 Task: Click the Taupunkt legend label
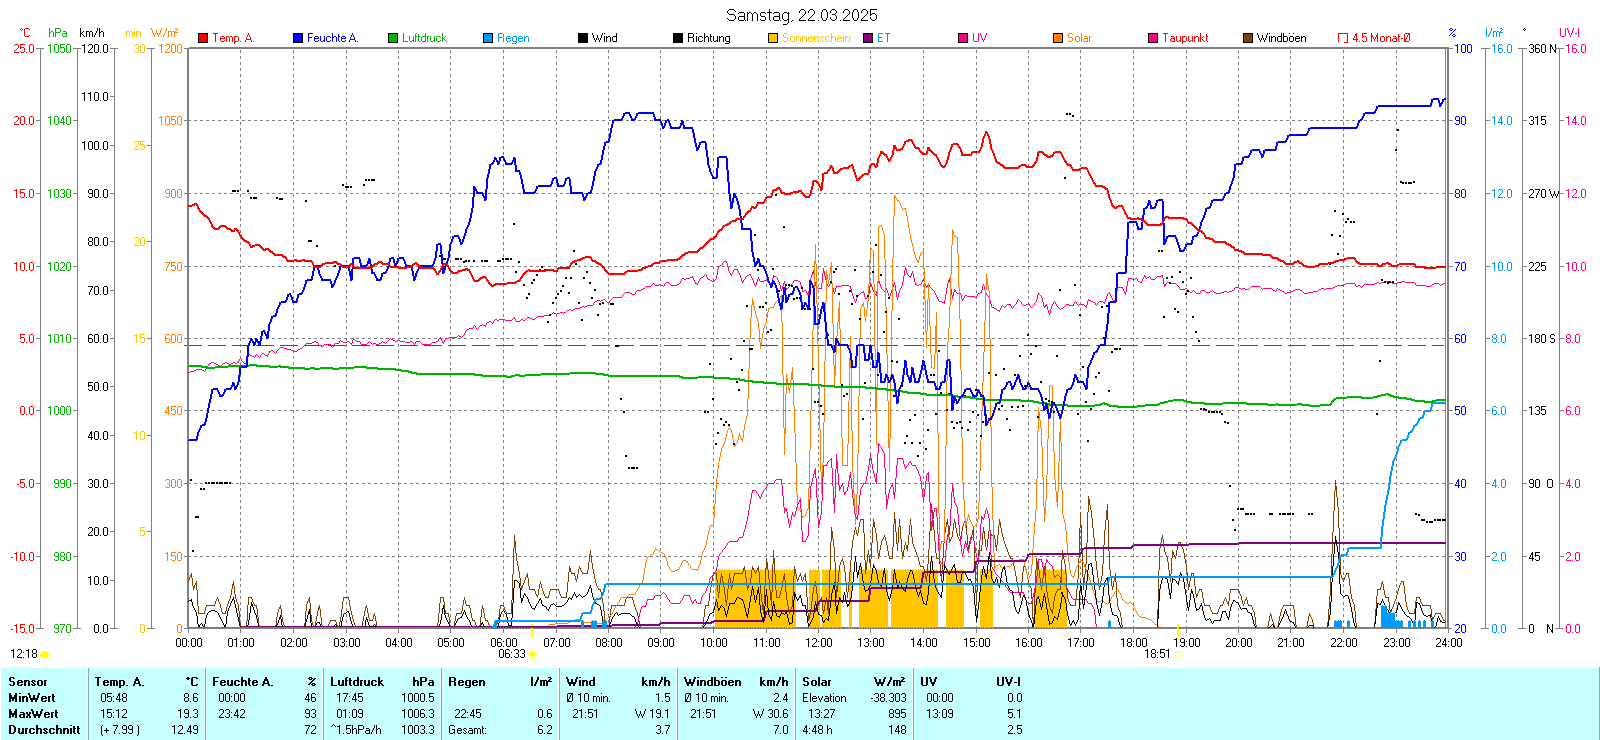1185,38
